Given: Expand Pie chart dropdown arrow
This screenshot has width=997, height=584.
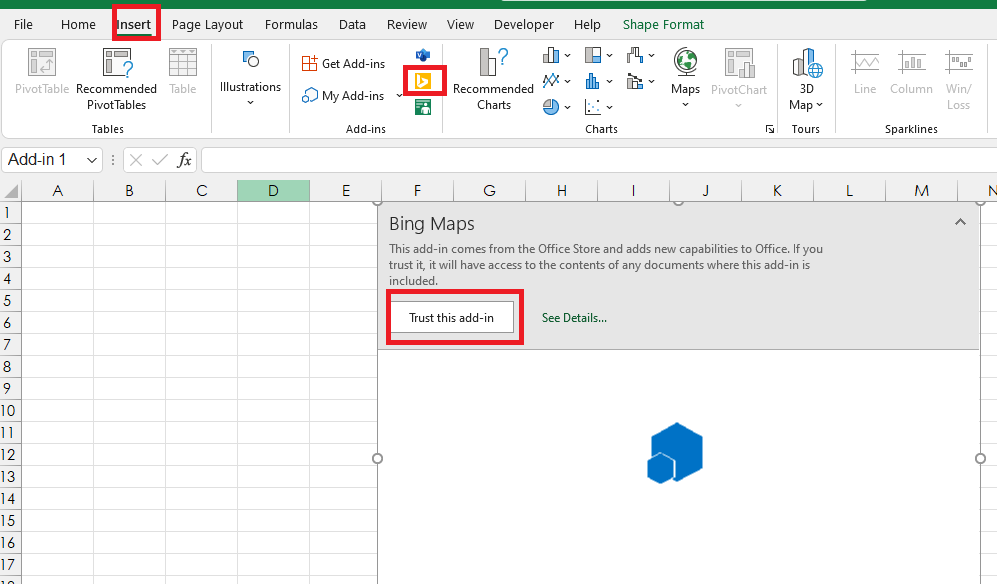Looking at the screenshot, I should (x=567, y=107).
